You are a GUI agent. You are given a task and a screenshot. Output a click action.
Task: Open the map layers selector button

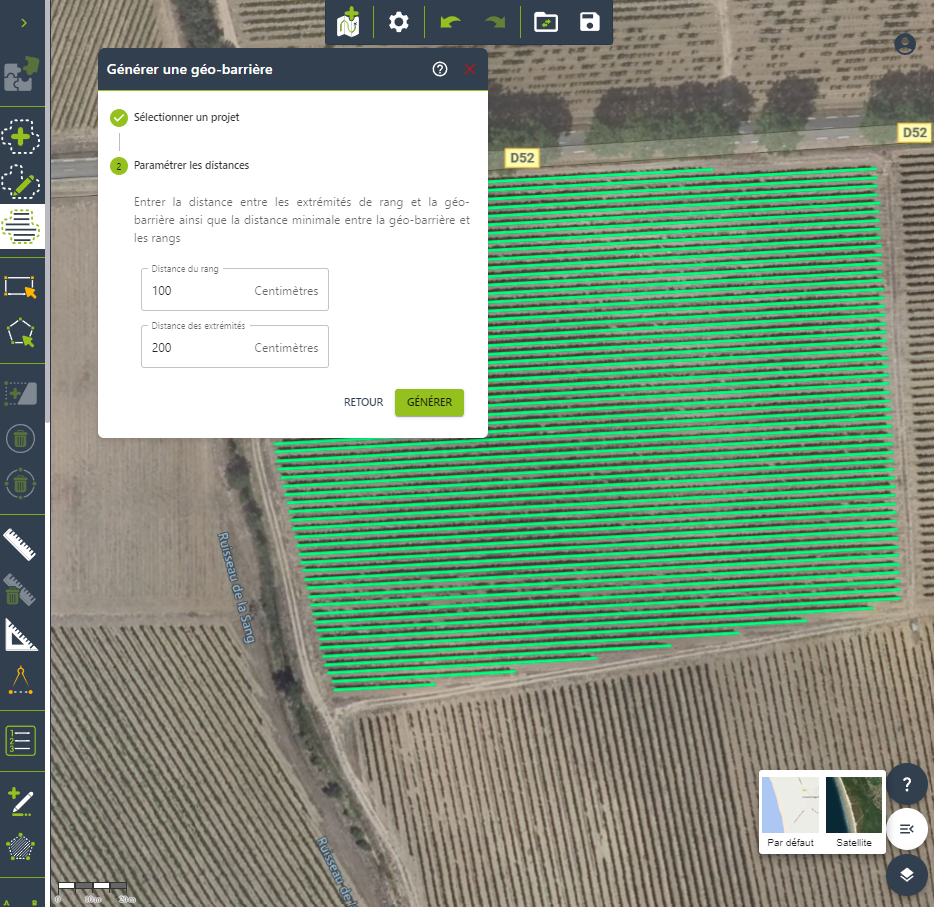tap(906, 874)
